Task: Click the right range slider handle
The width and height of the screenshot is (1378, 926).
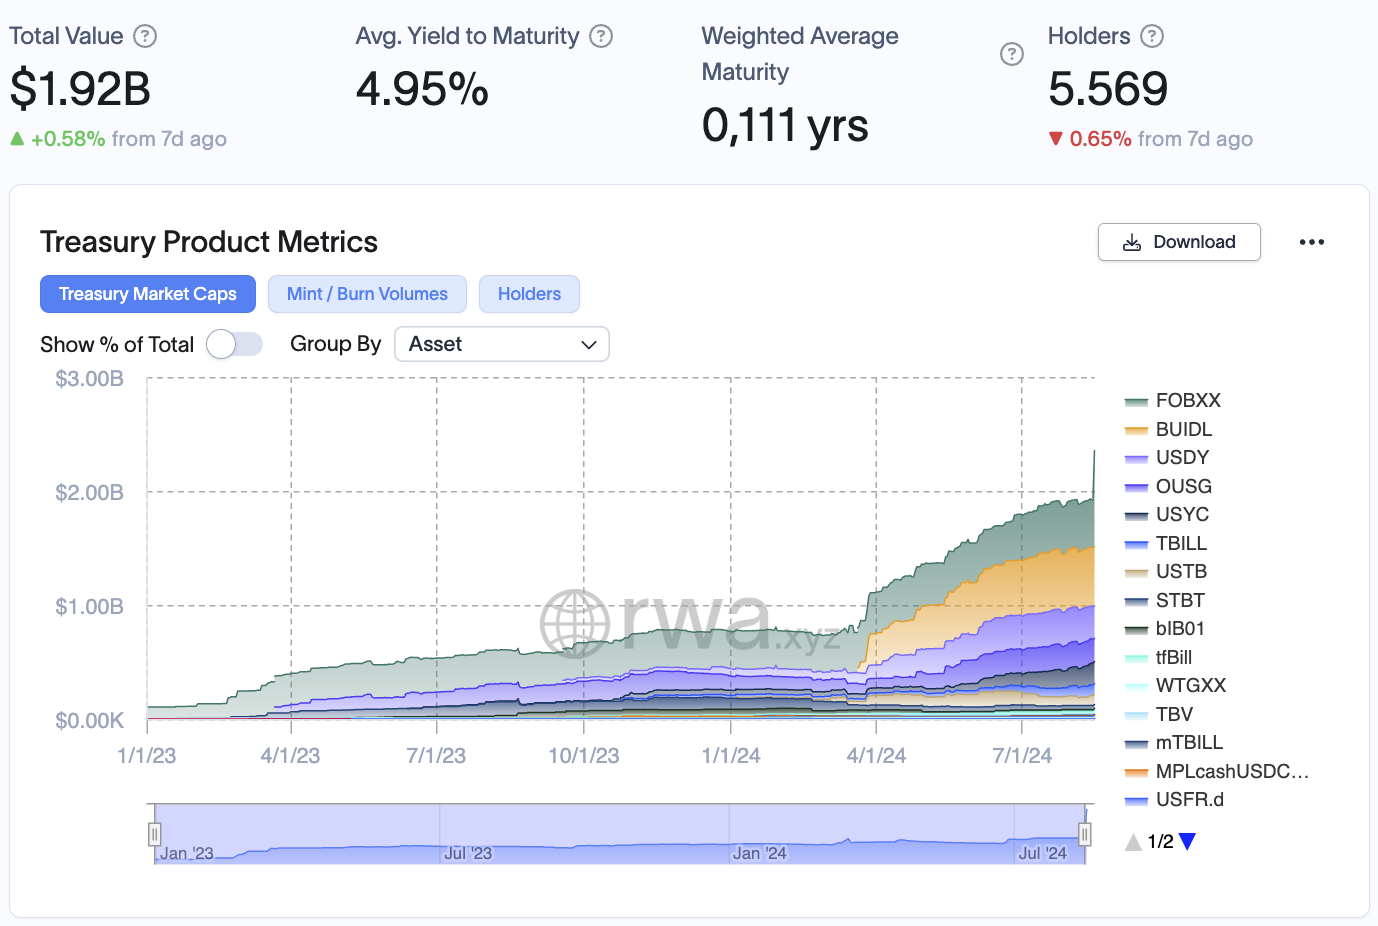Action: coord(1084,834)
